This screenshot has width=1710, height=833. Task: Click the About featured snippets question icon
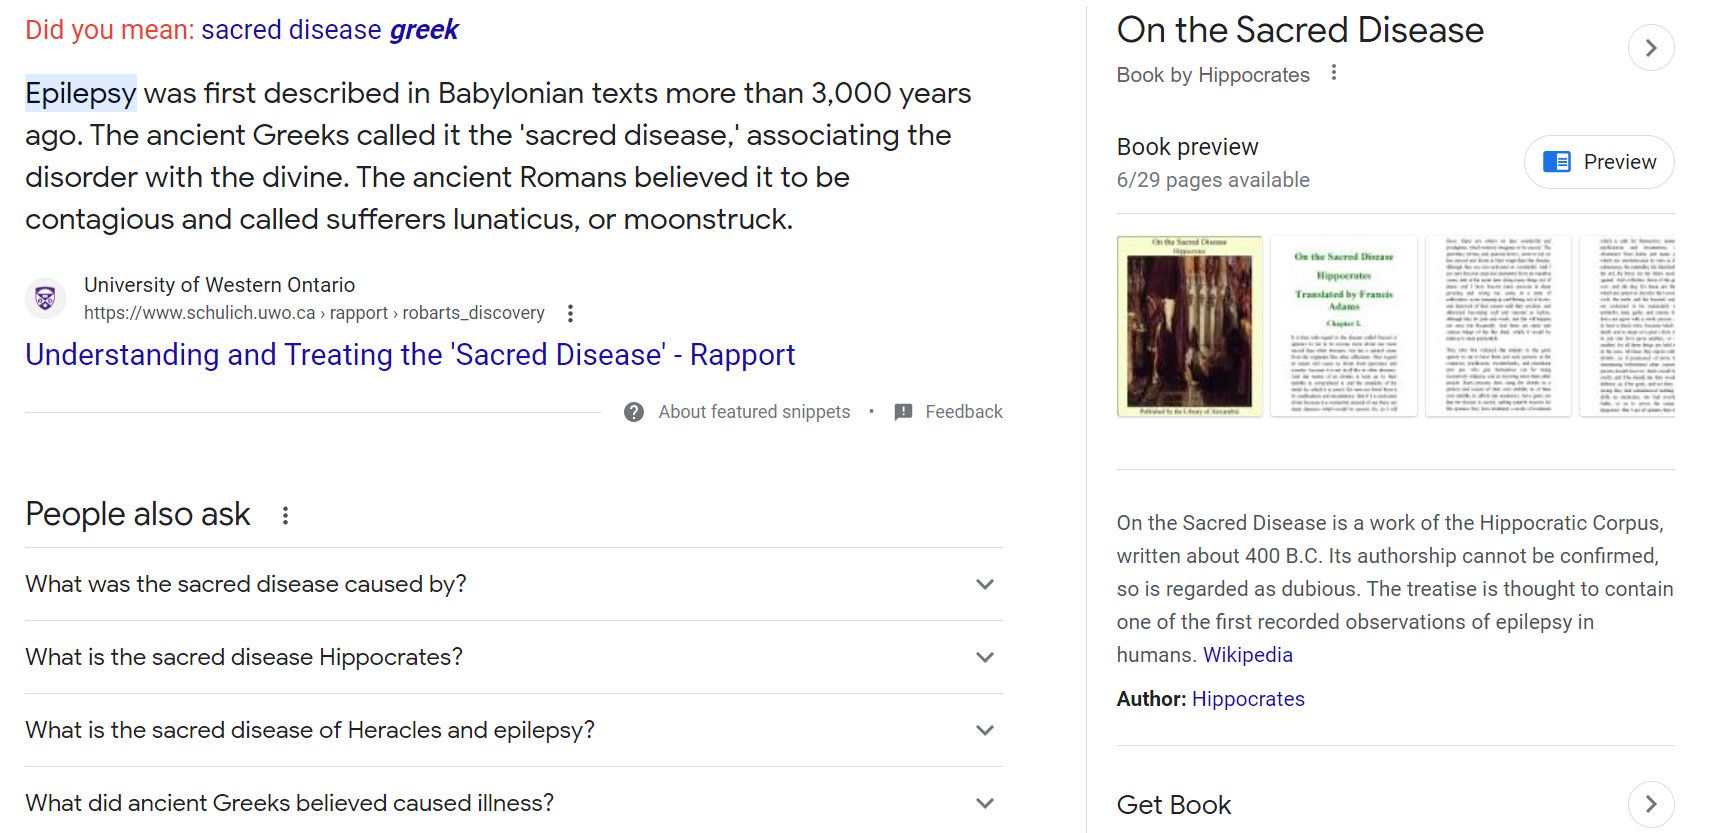pos(634,412)
